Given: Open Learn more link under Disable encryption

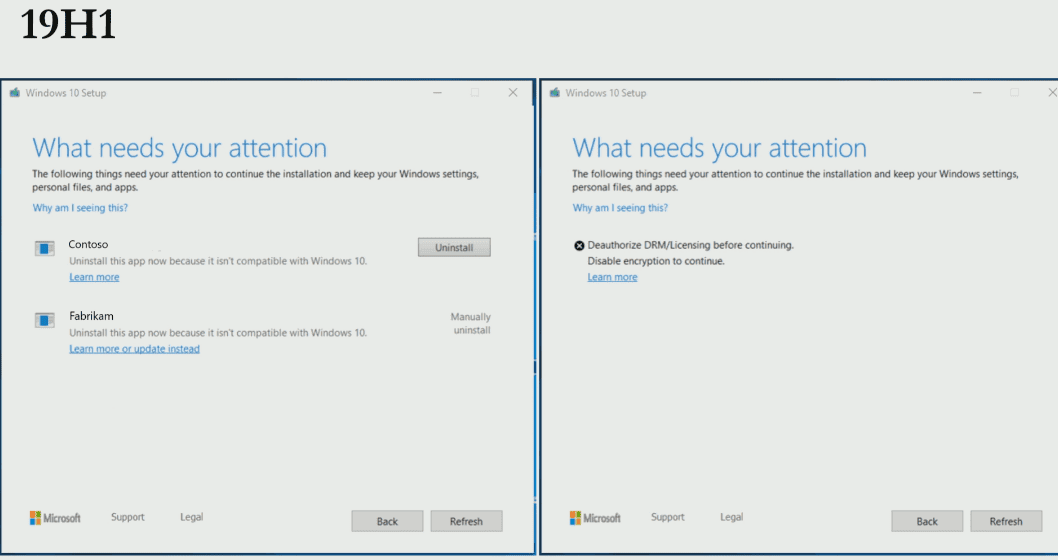Looking at the screenshot, I should point(612,277).
